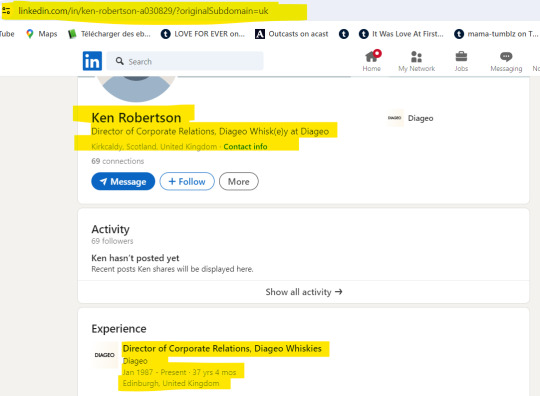Click Edinburgh, United Kingdom location text

[x=171, y=383]
